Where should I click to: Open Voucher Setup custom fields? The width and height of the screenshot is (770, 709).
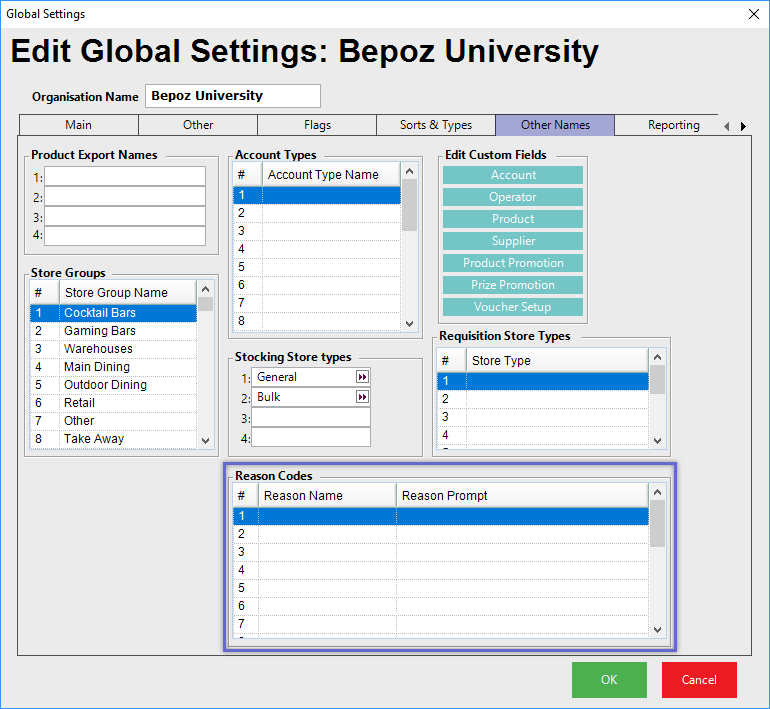[512, 307]
